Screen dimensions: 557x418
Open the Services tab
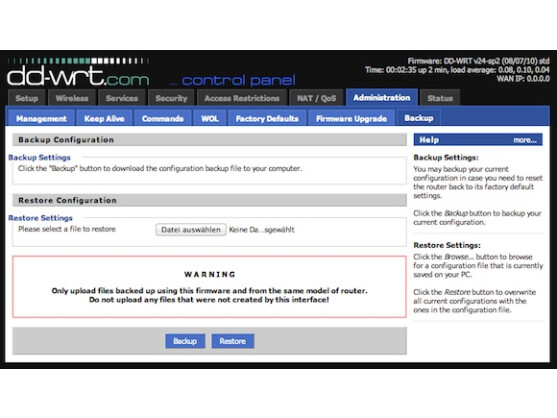click(122, 98)
